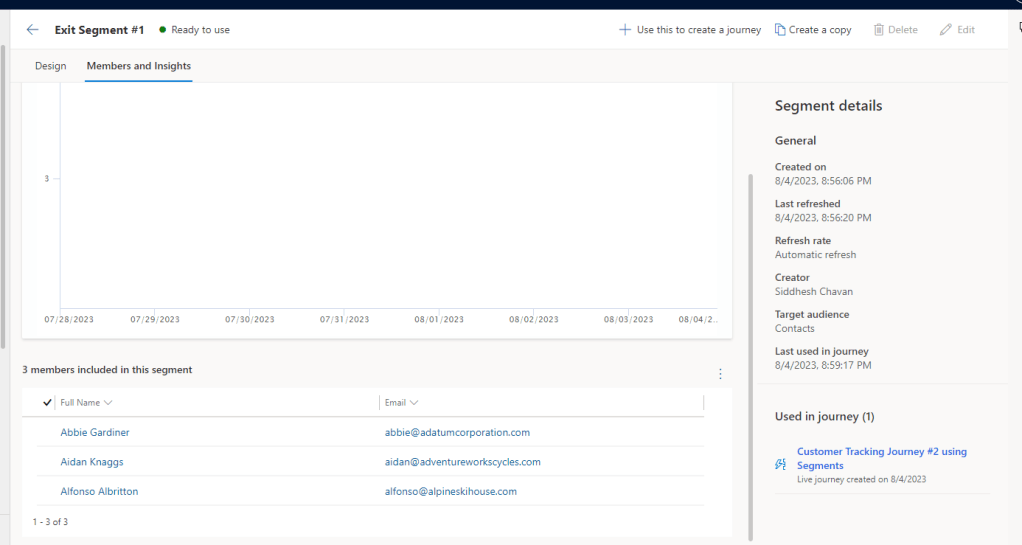This screenshot has width=1022, height=545.
Task: Open Aidan Knaggs contact link
Action: [x=92, y=462]
